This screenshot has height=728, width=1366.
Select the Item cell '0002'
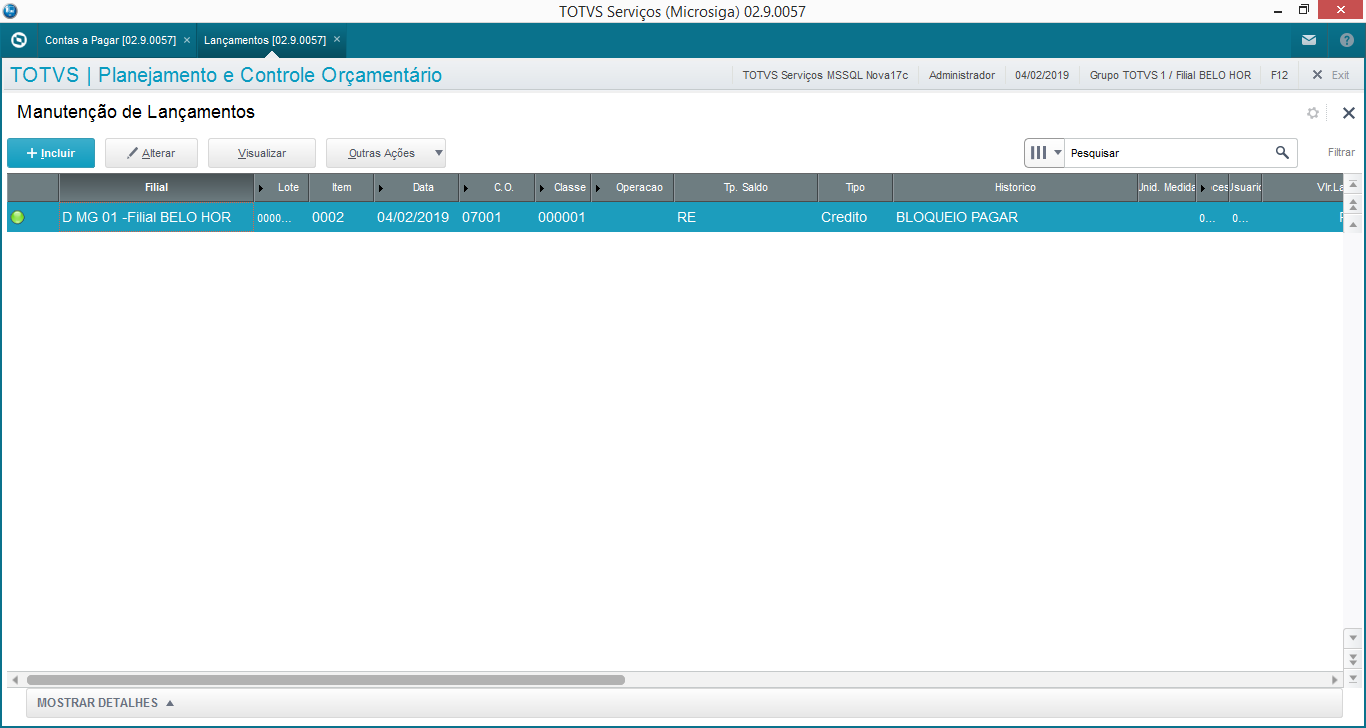point(341,217)
